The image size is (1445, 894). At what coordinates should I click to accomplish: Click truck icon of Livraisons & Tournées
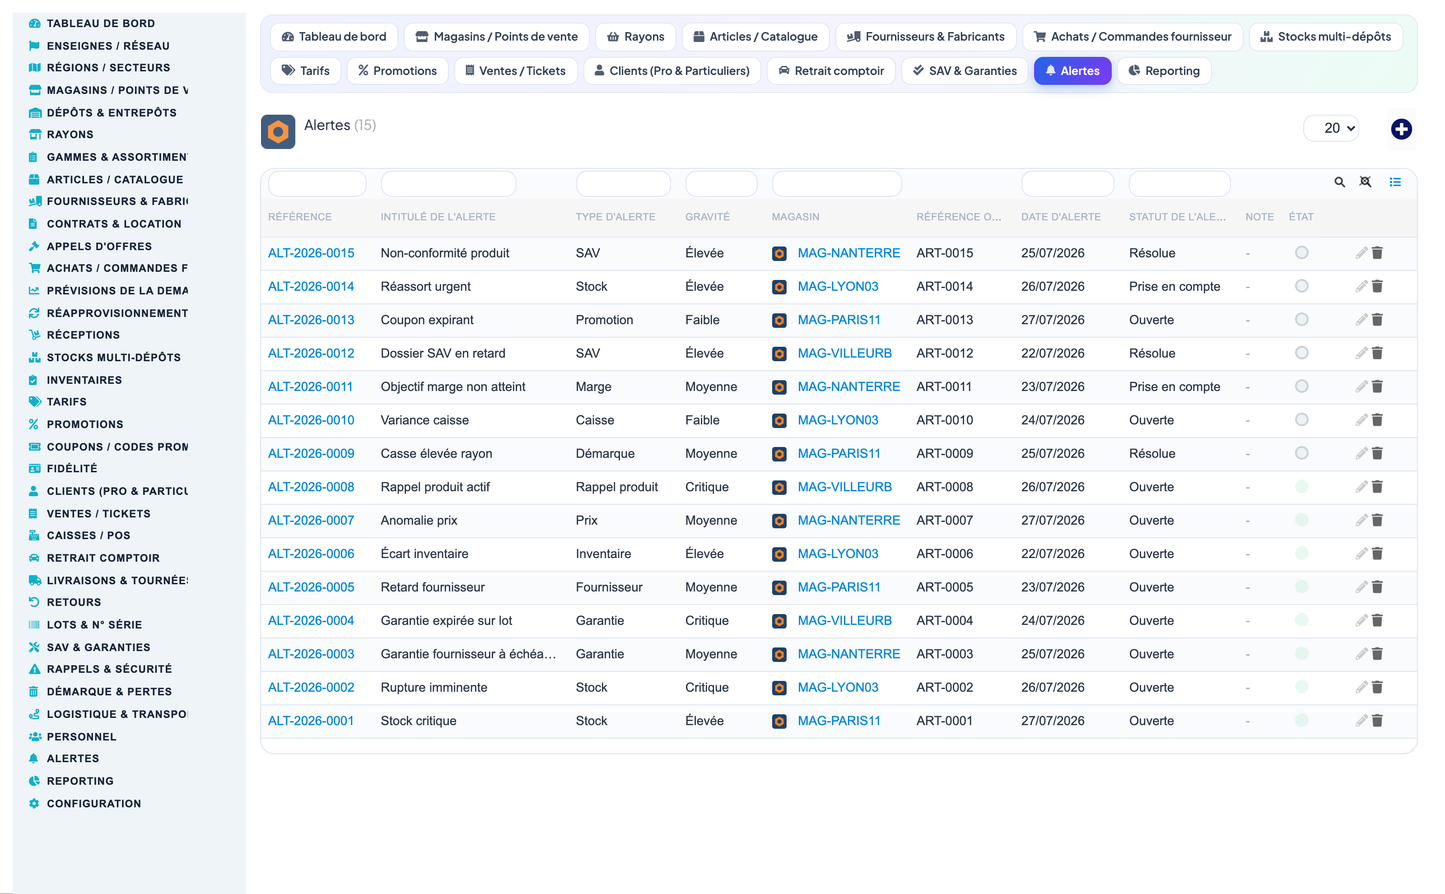pos(34,580)
